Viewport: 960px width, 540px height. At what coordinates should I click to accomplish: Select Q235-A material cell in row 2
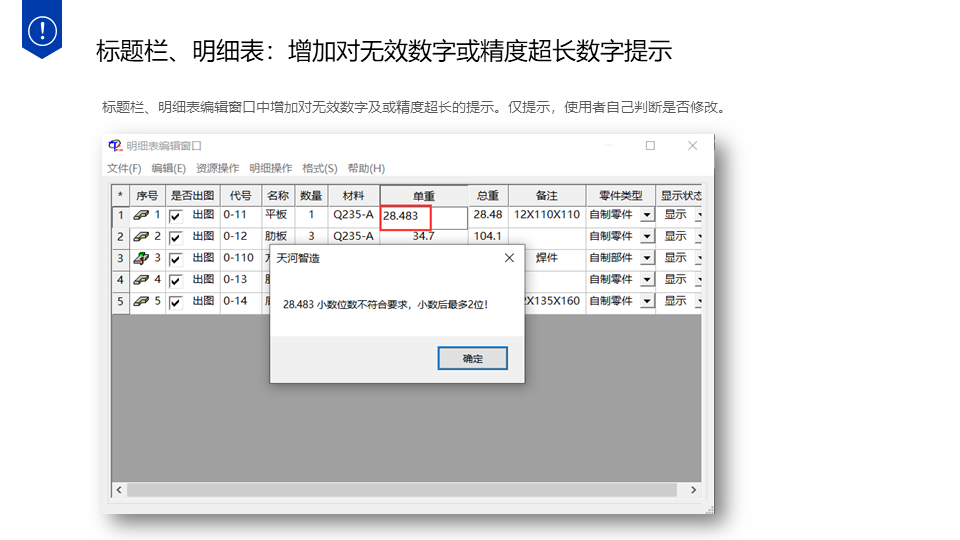click(353, 236)
